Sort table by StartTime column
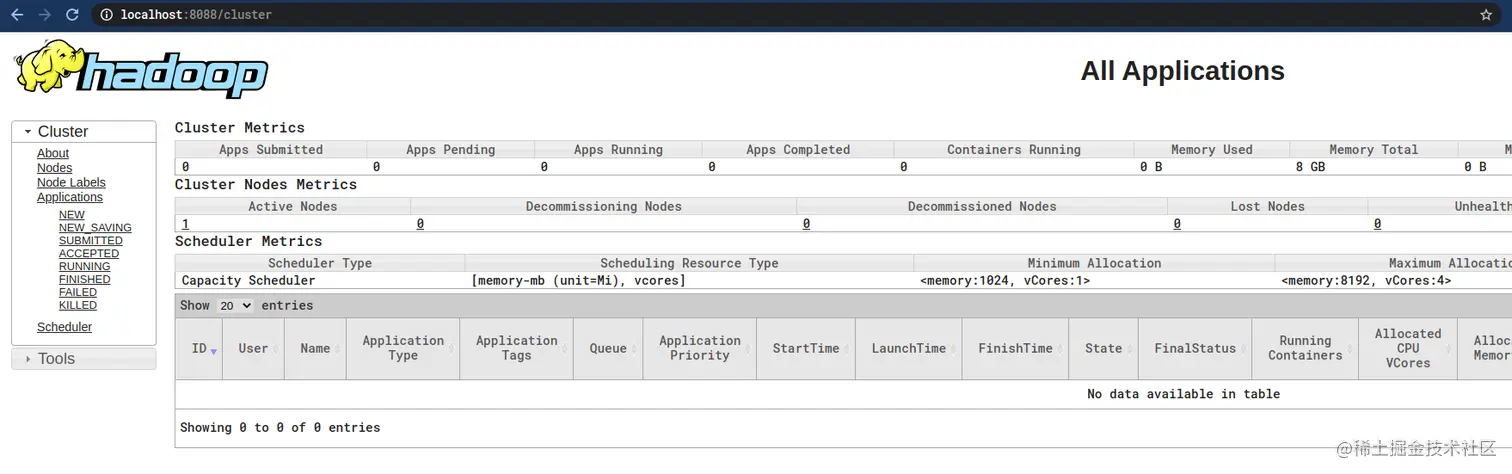Viewport: 1512px width, 474px height. click(x=806, y=349)
